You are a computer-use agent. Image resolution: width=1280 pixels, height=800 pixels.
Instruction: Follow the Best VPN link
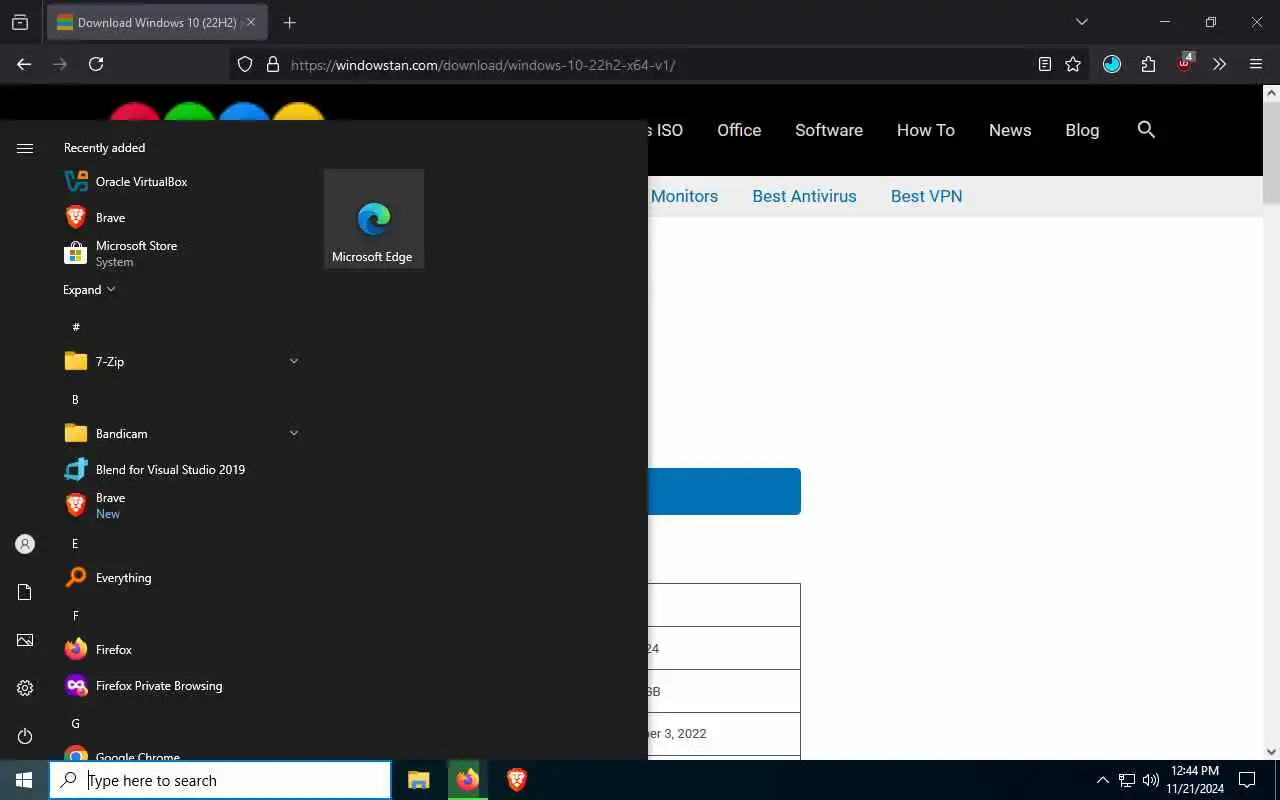(927, 196)
